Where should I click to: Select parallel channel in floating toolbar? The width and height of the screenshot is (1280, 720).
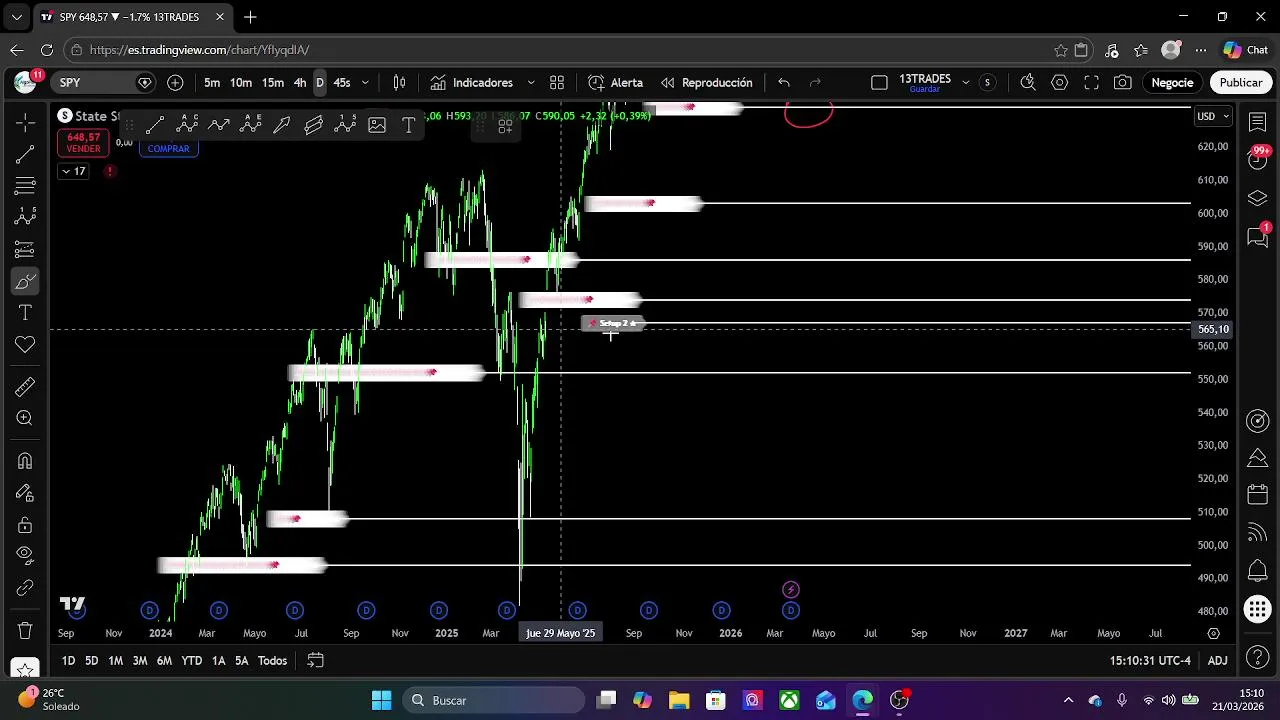click(x=314, y=125)
